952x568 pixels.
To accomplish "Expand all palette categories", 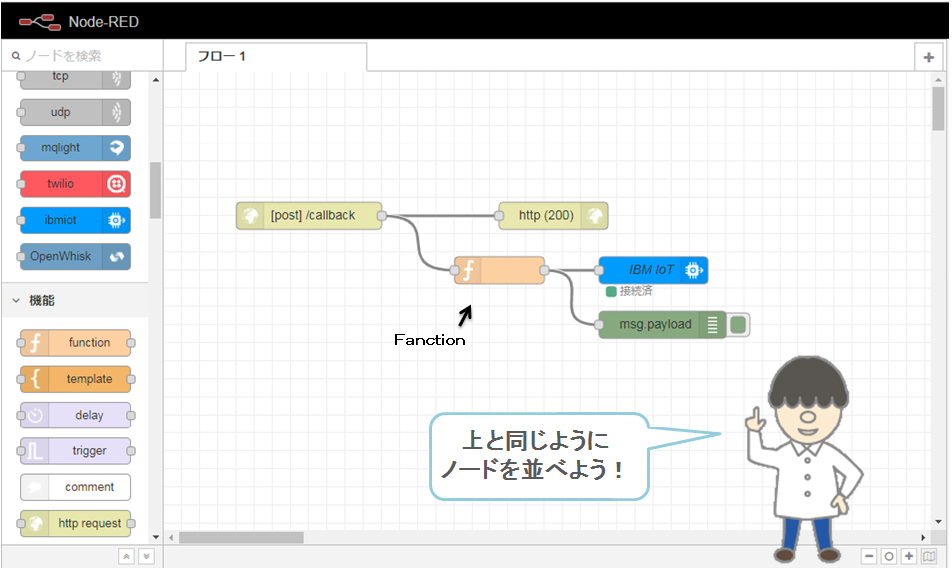I will [146, 556].
